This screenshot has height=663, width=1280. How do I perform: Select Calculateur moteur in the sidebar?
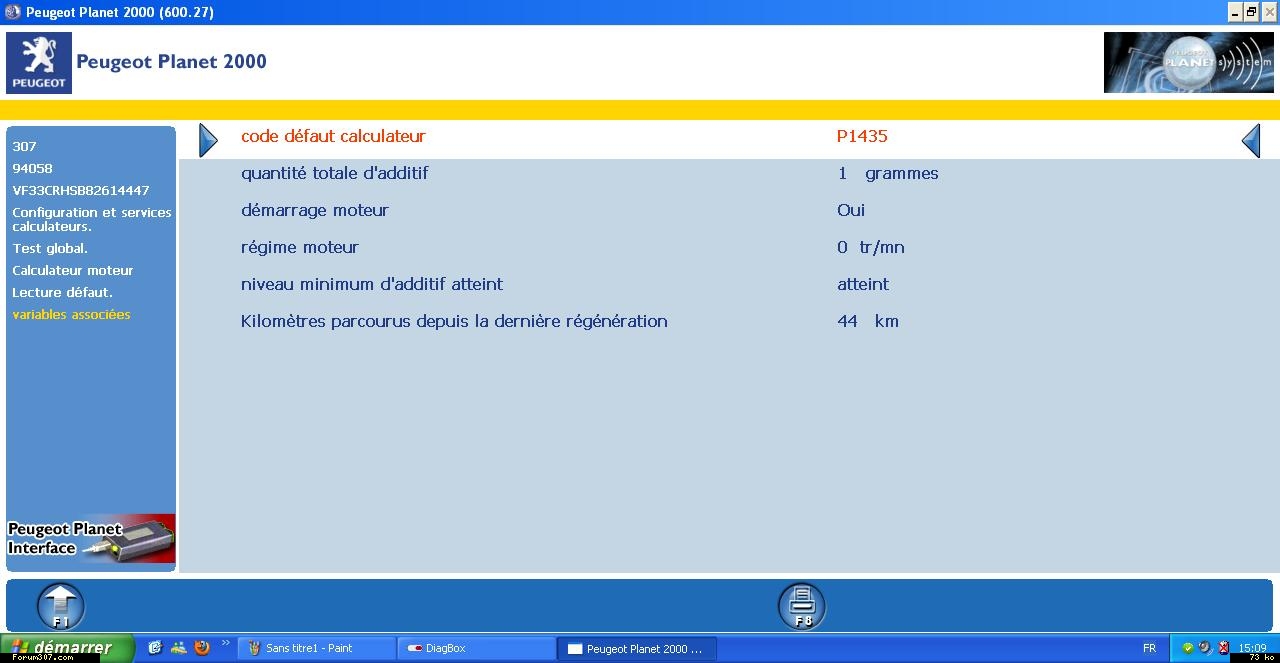tap(72, 270)
